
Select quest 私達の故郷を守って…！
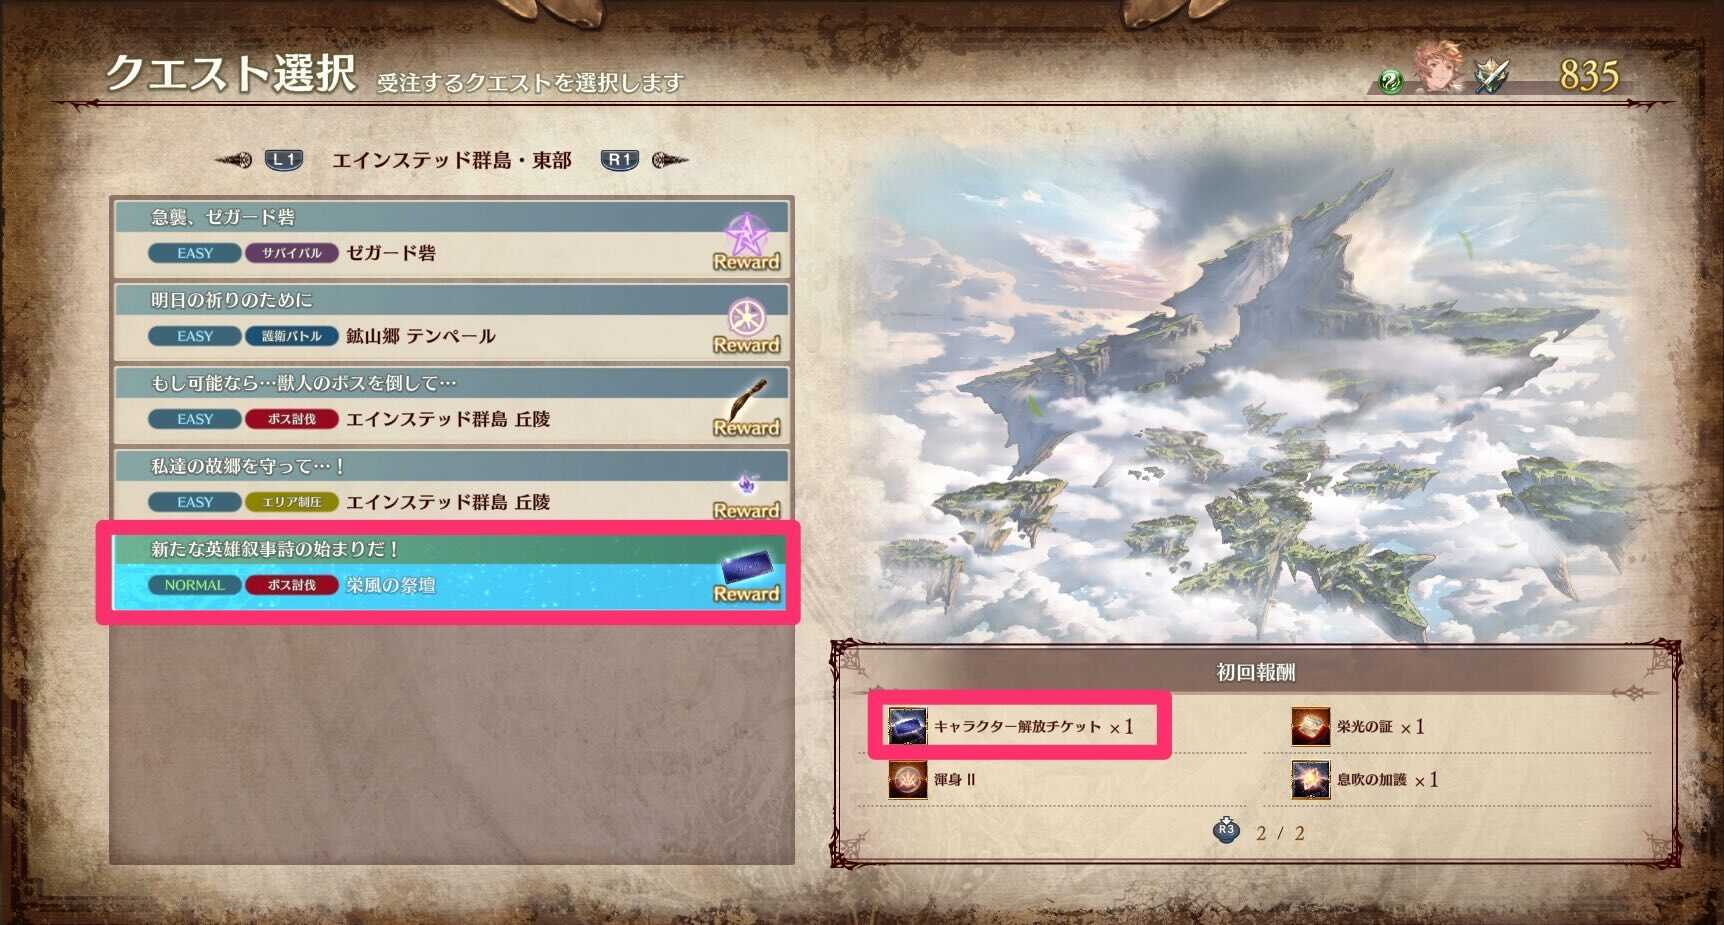click(452, 487)
